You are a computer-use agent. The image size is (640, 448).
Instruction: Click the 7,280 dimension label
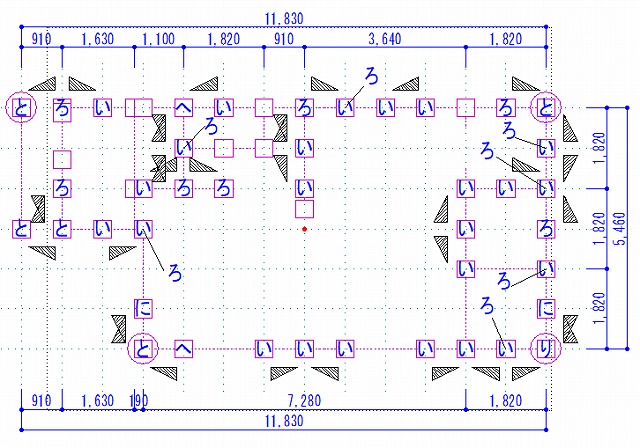pos(305,401)
